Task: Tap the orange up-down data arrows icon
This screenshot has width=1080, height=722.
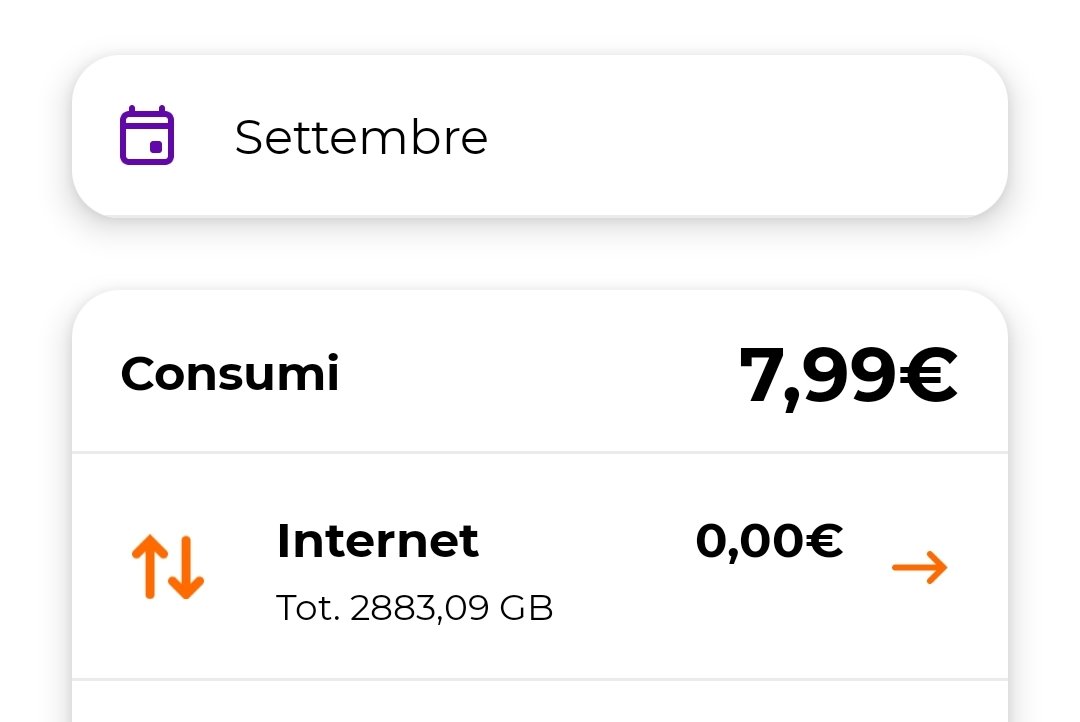Action: pos(167,567)
